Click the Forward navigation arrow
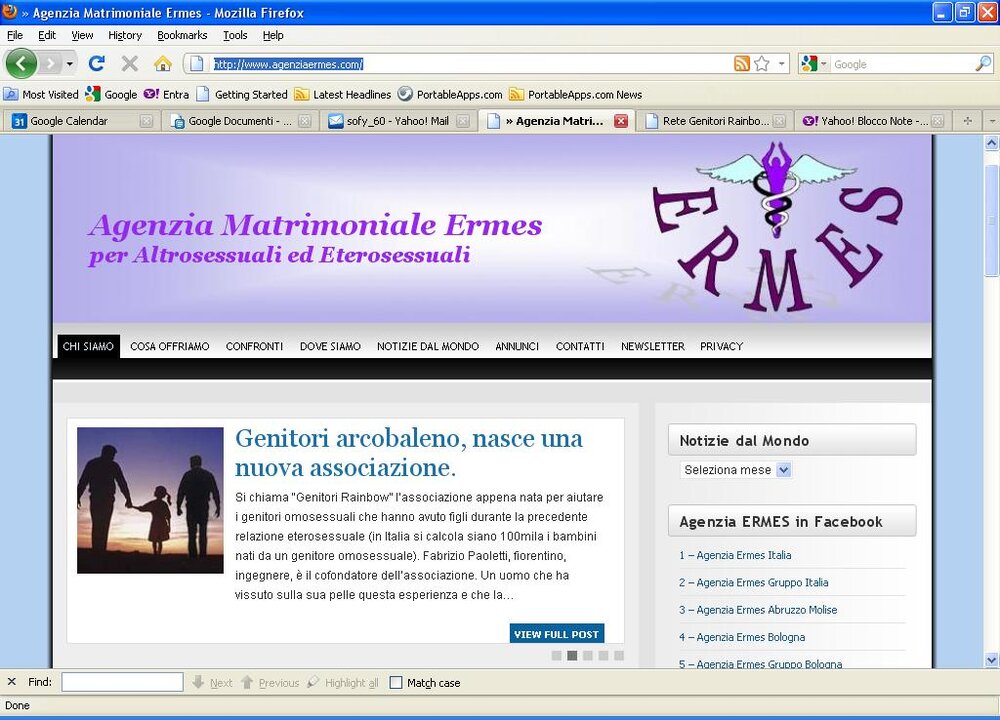 (50, 64)
